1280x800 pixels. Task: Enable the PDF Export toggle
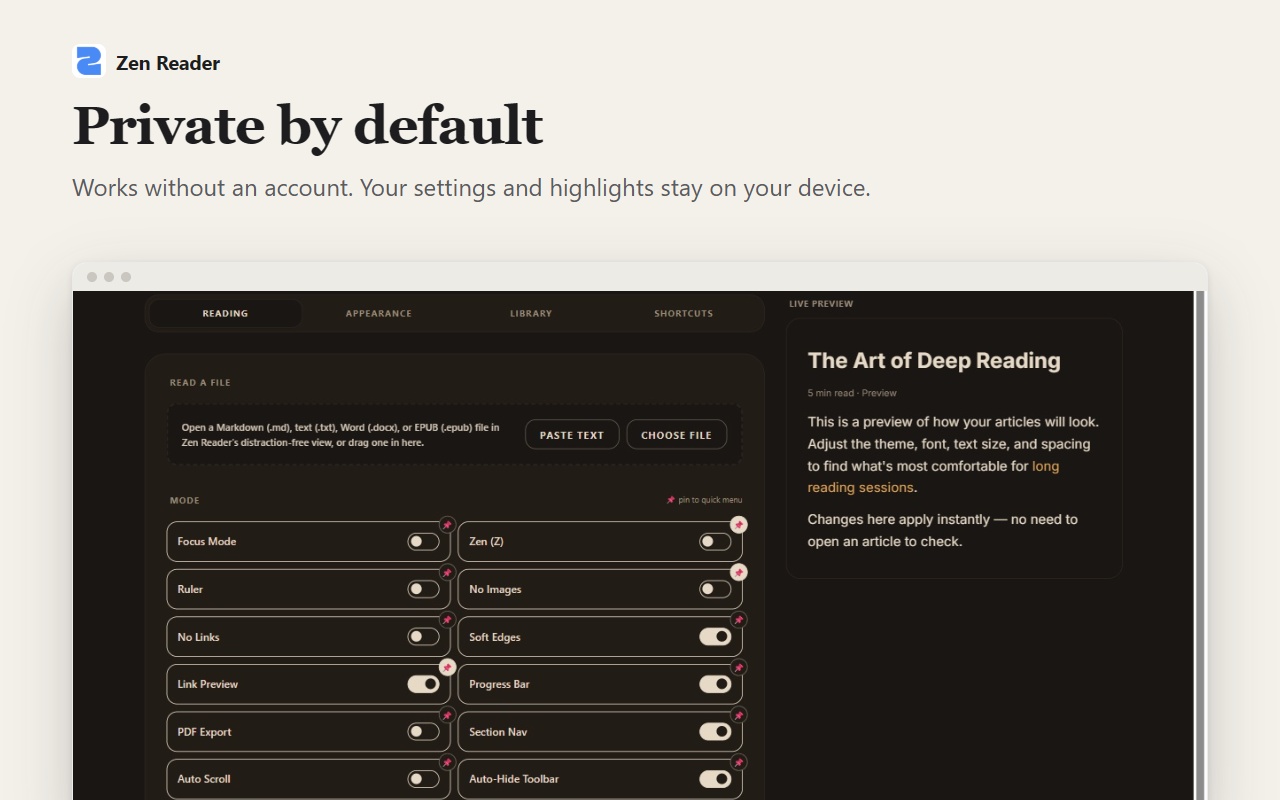click(423, 732)
